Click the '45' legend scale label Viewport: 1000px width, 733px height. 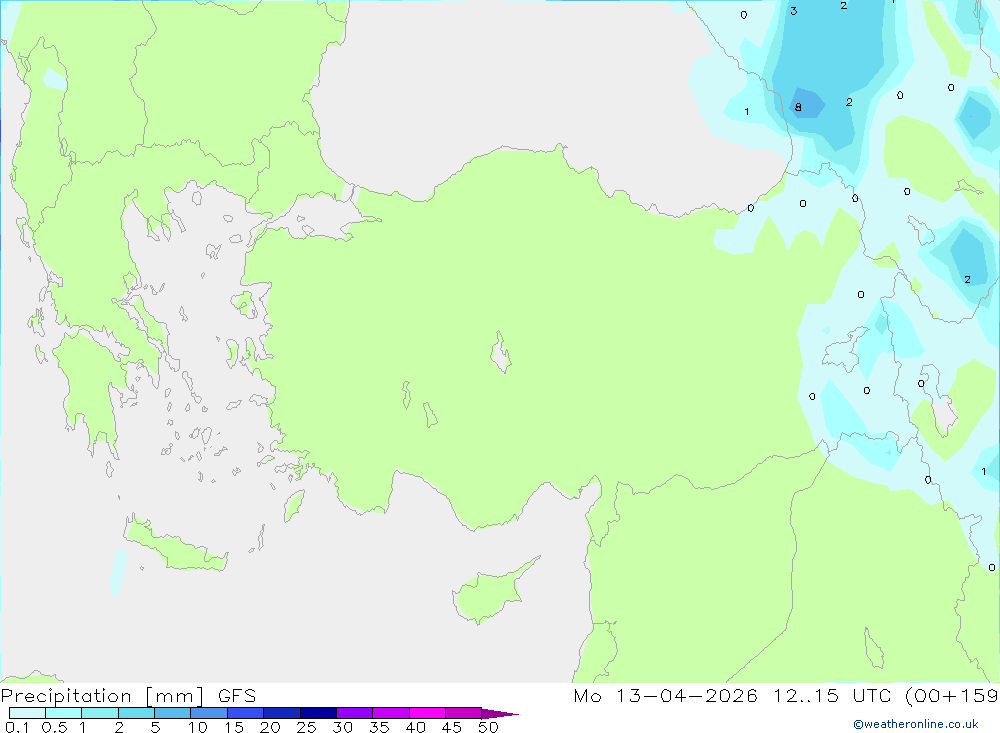pyautogui.click(x=452, y=727)
